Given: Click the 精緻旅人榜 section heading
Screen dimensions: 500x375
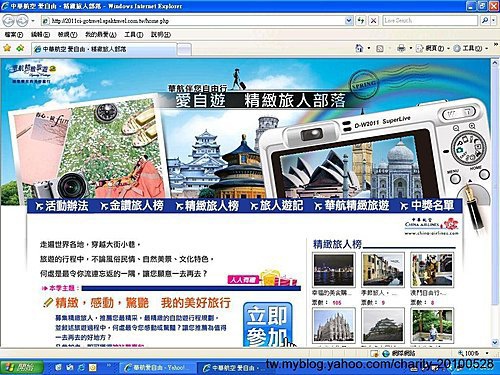Looking at the screenshot, I should tap(337, 244).
